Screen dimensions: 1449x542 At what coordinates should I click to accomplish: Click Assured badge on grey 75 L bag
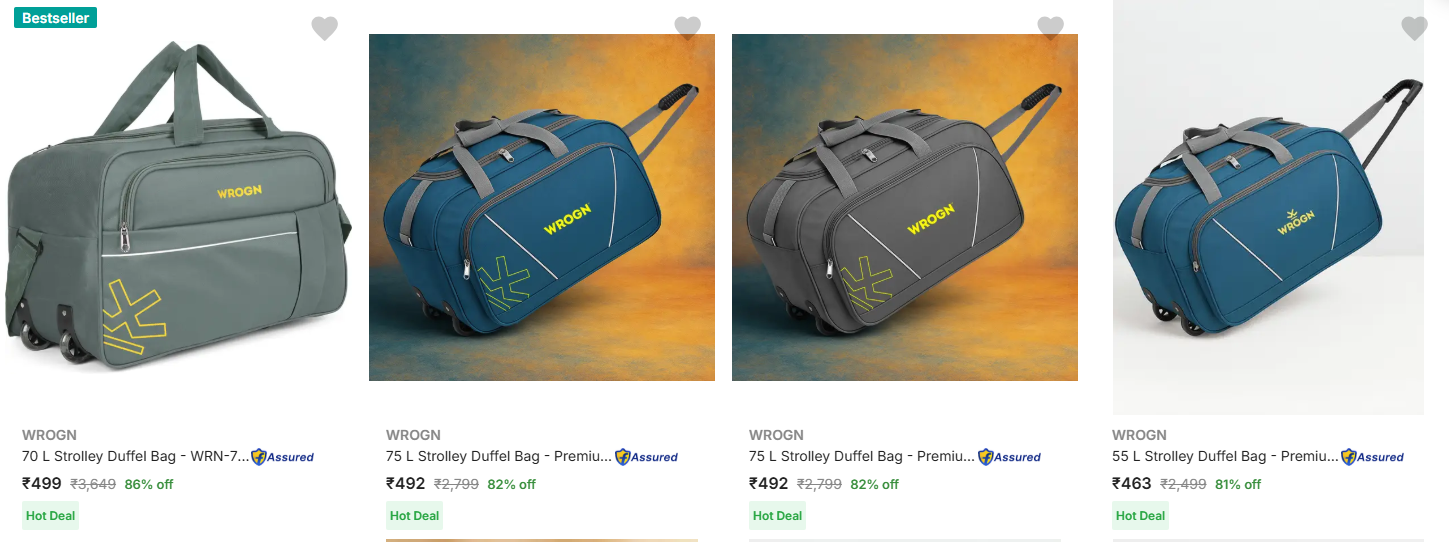1010,457
